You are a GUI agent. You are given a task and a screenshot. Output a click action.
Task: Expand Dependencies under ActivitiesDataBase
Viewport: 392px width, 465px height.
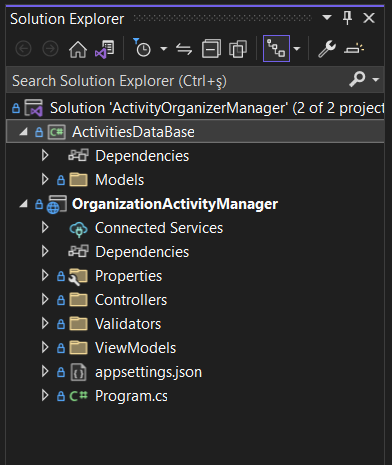click(x=45, y=155)
